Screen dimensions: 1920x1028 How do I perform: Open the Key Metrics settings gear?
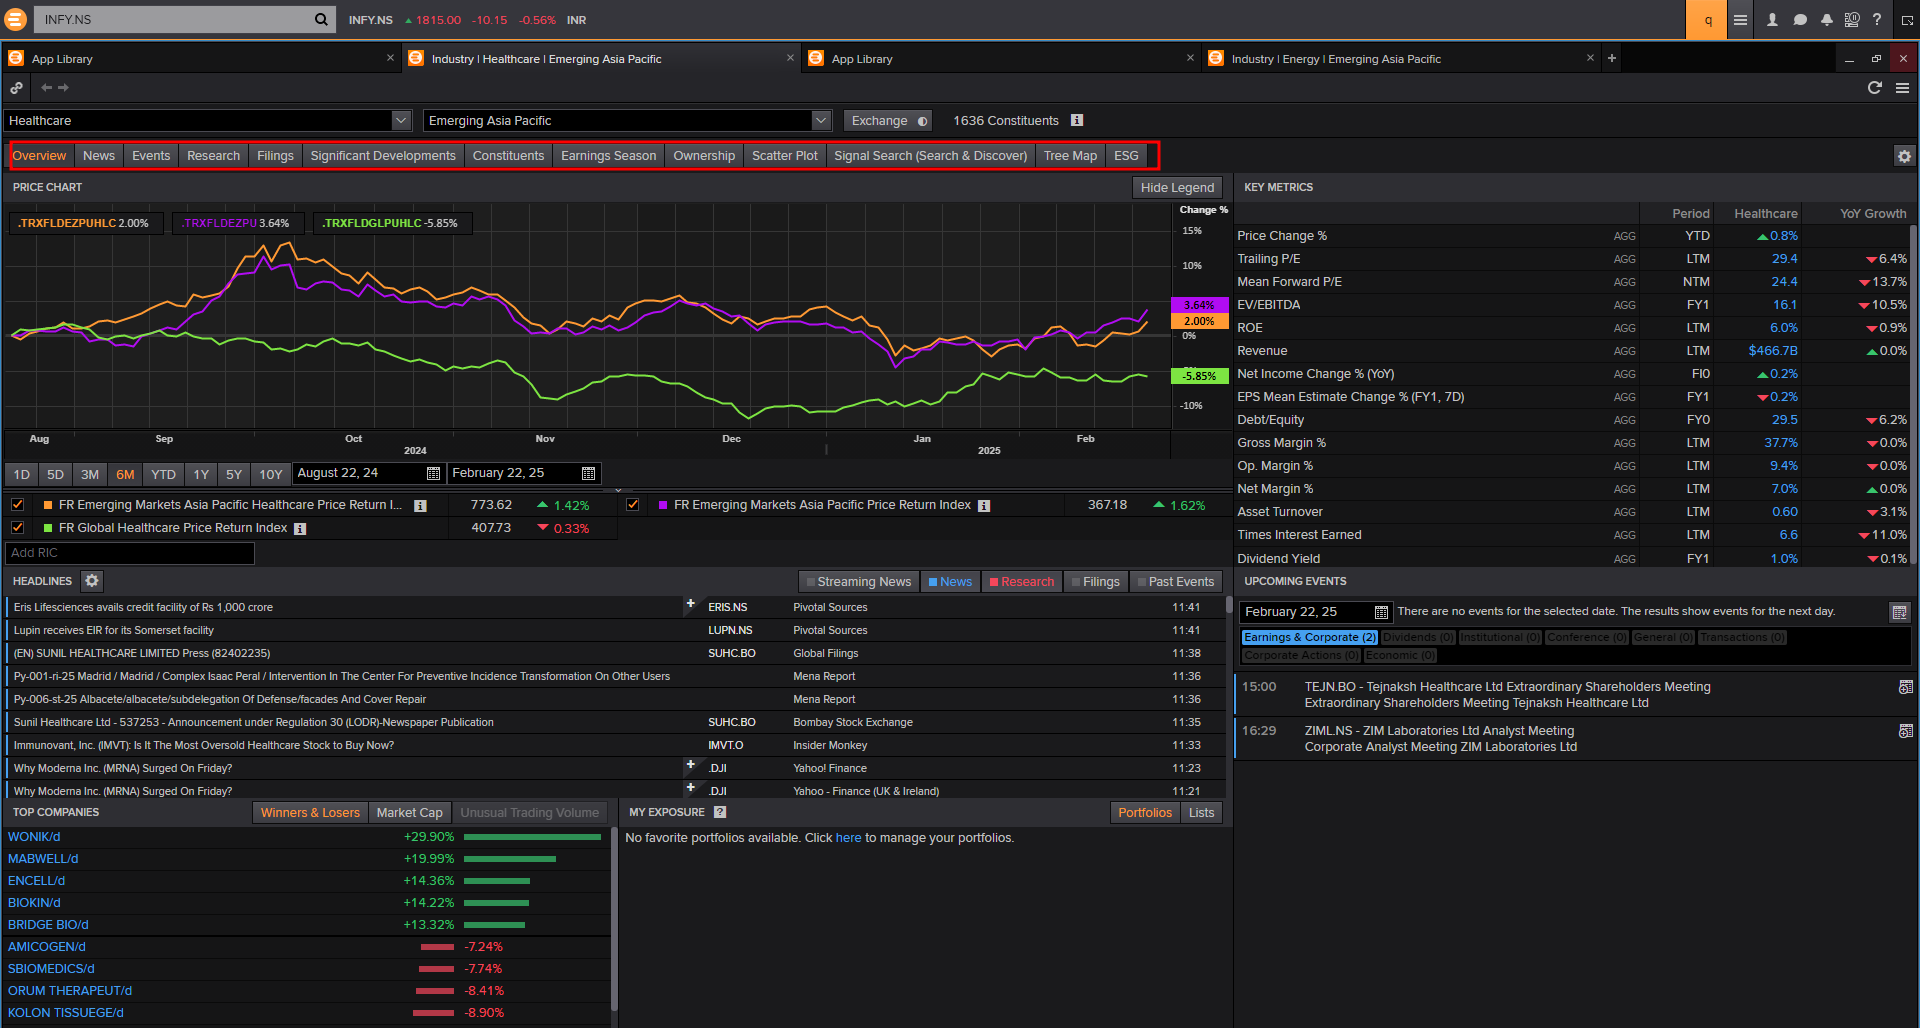click(x=1903, y=156)
